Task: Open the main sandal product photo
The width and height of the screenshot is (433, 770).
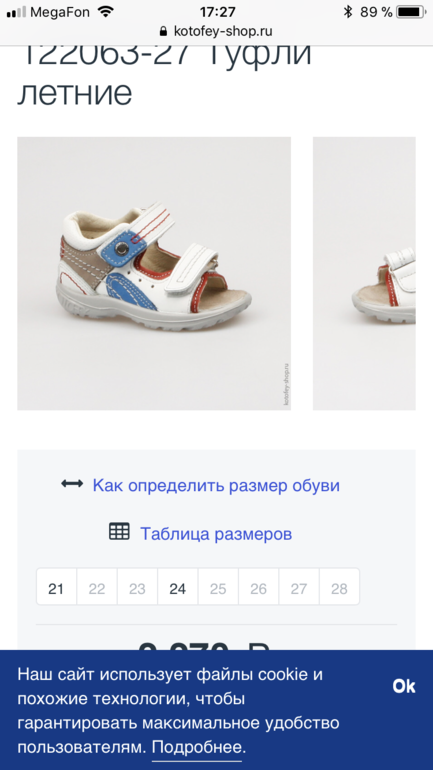Action: [x=154, y=274]
